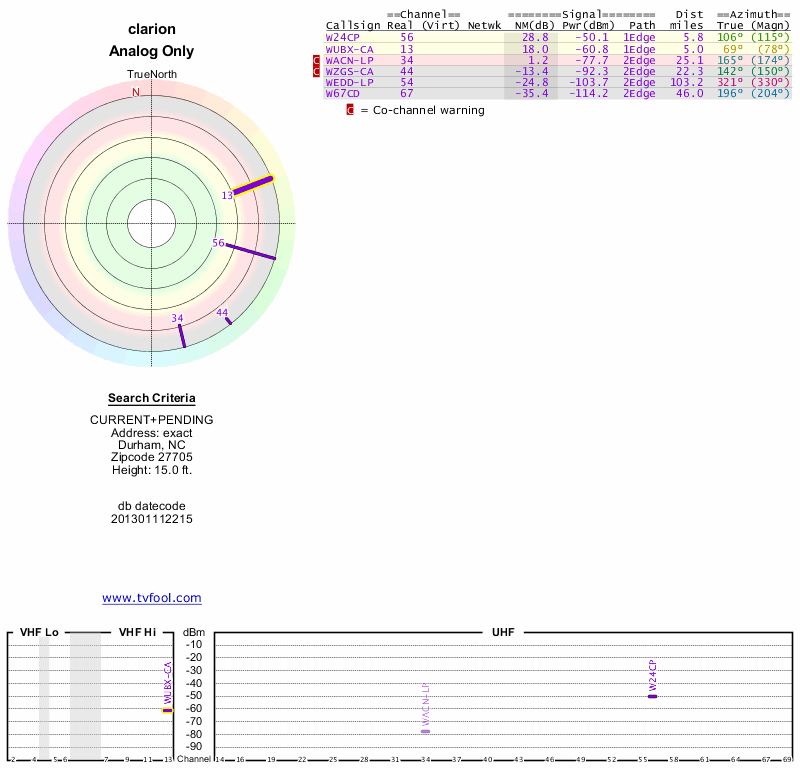
Task: Select channel 34 bearing line on radar
Action: coord(181,335)
